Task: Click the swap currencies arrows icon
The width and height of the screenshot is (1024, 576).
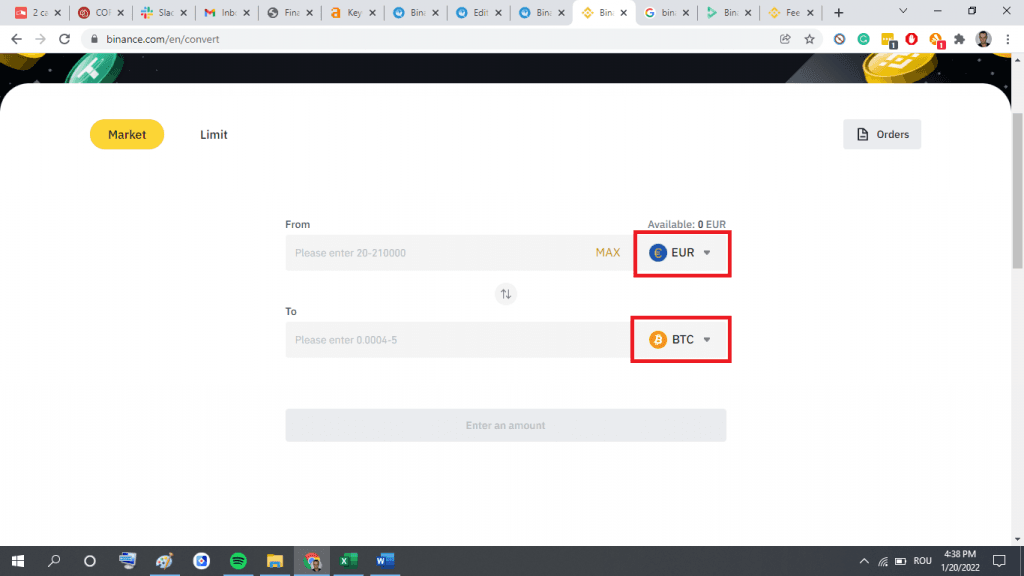Action: (506, 294)
